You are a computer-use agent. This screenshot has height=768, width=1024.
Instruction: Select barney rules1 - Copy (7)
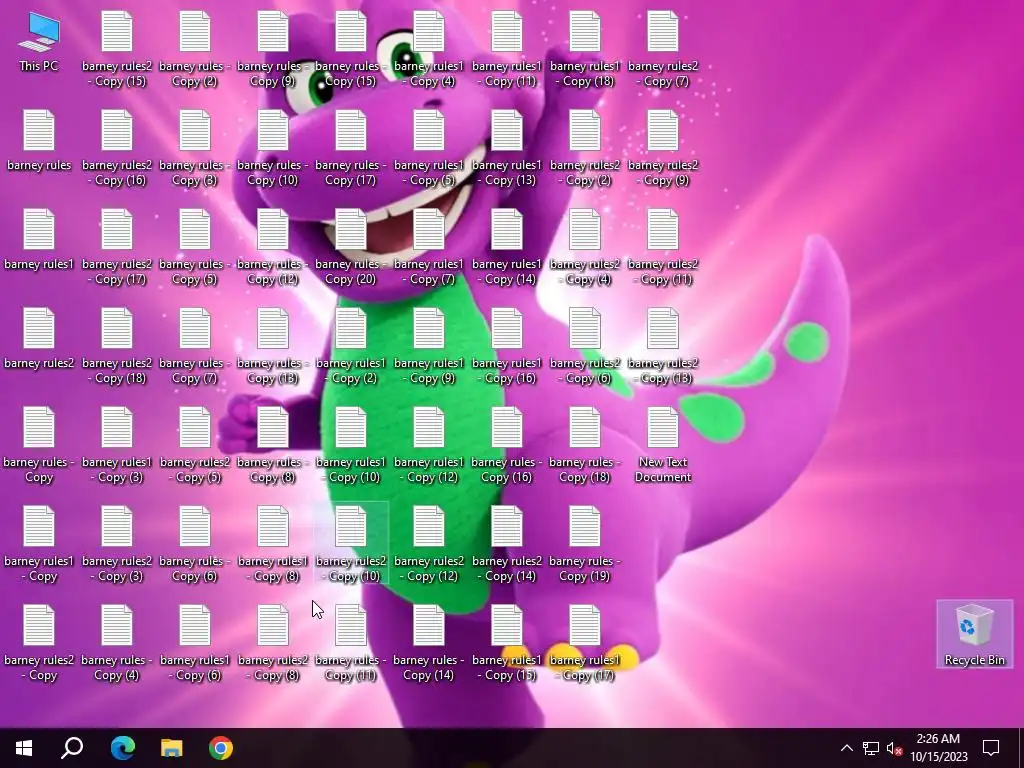coord(429,248)
